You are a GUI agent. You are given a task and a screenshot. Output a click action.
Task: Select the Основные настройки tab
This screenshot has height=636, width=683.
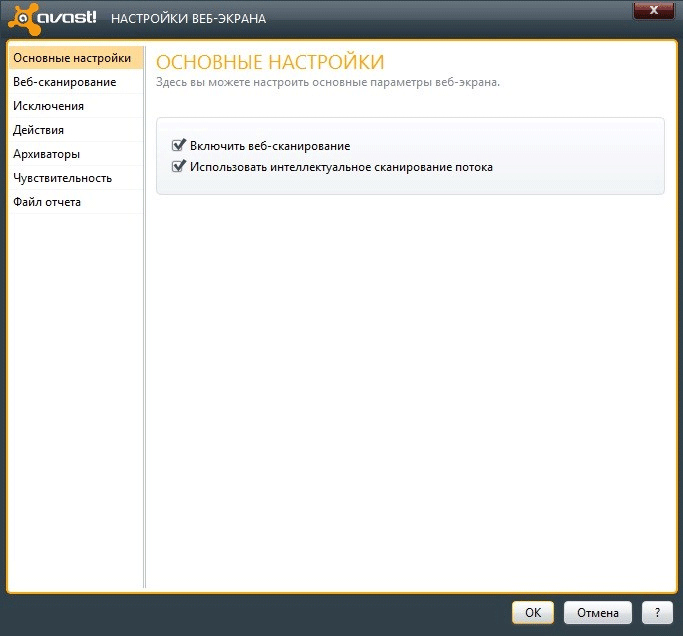(x=72, y=58)
